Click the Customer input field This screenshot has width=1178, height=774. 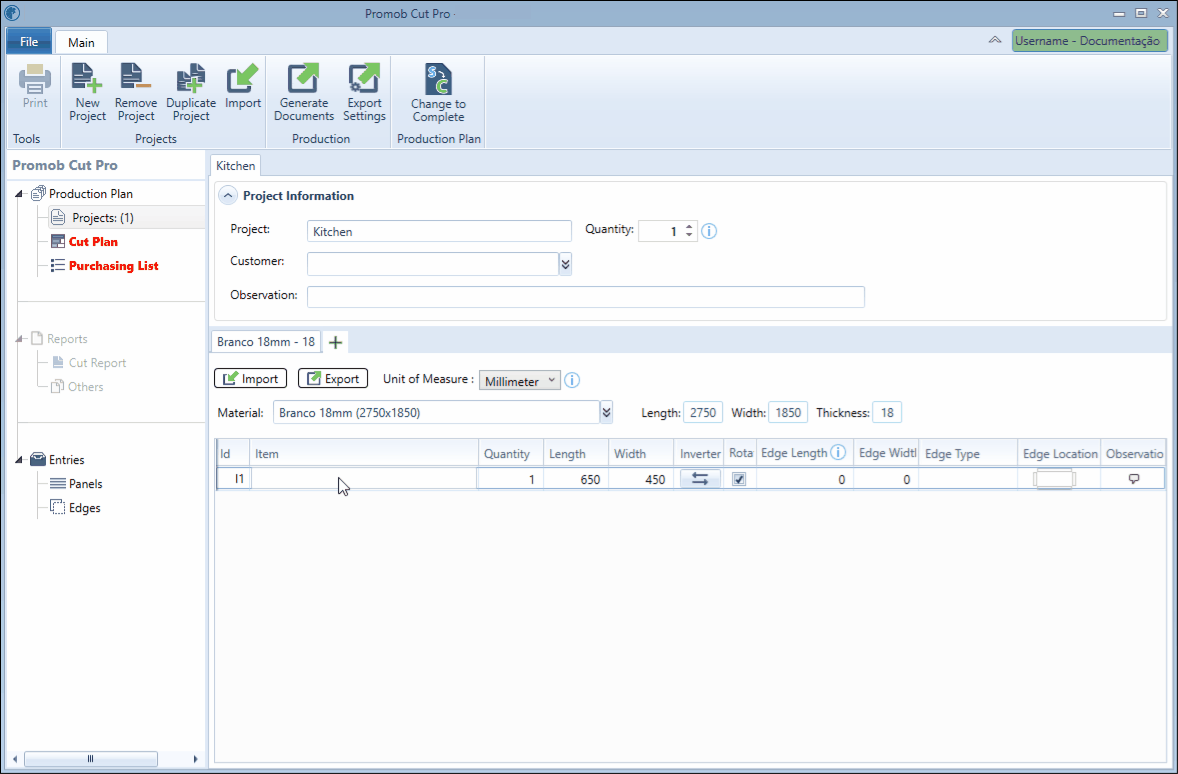(x=433, y=264)
